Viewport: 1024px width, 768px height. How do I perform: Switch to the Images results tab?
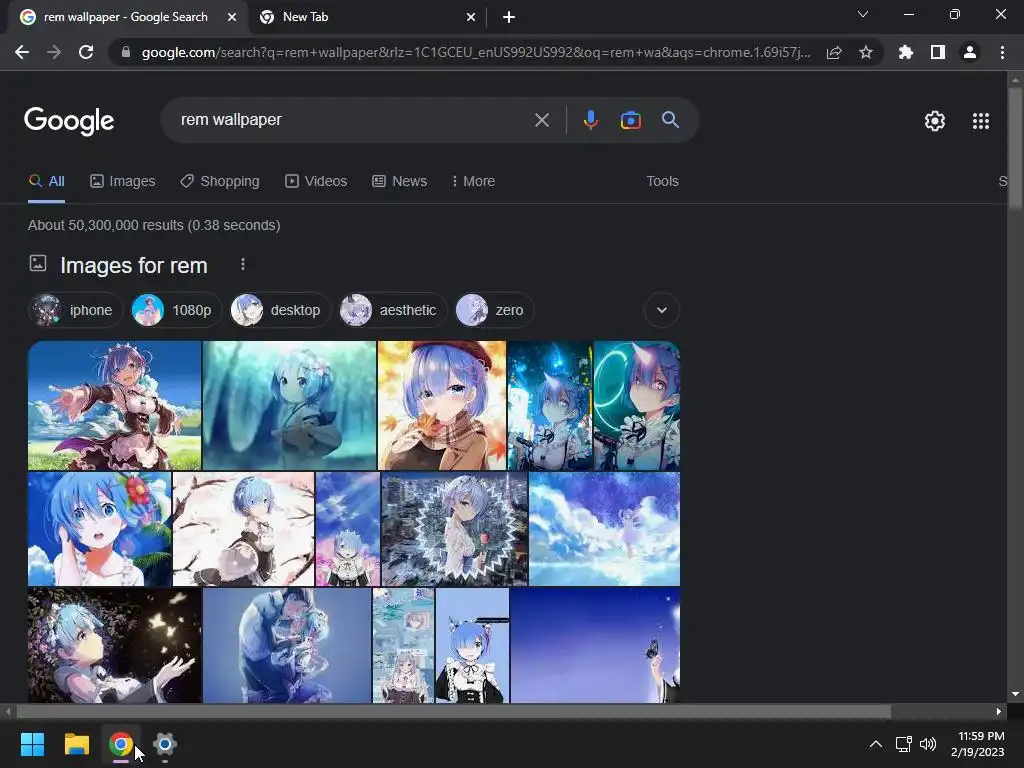123,182
